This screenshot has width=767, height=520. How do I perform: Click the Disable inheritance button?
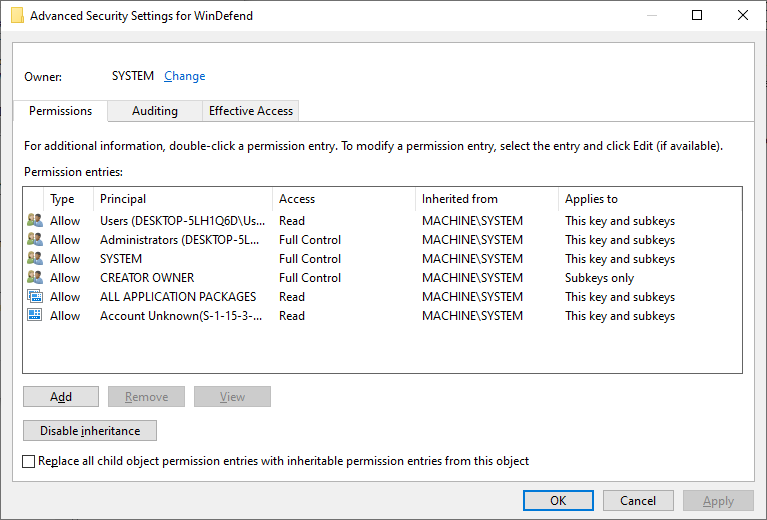[90, 431]
